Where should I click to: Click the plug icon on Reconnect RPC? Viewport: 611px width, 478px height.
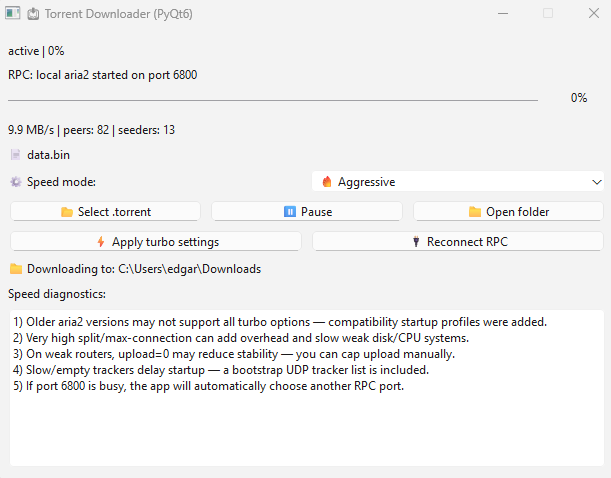415,242
